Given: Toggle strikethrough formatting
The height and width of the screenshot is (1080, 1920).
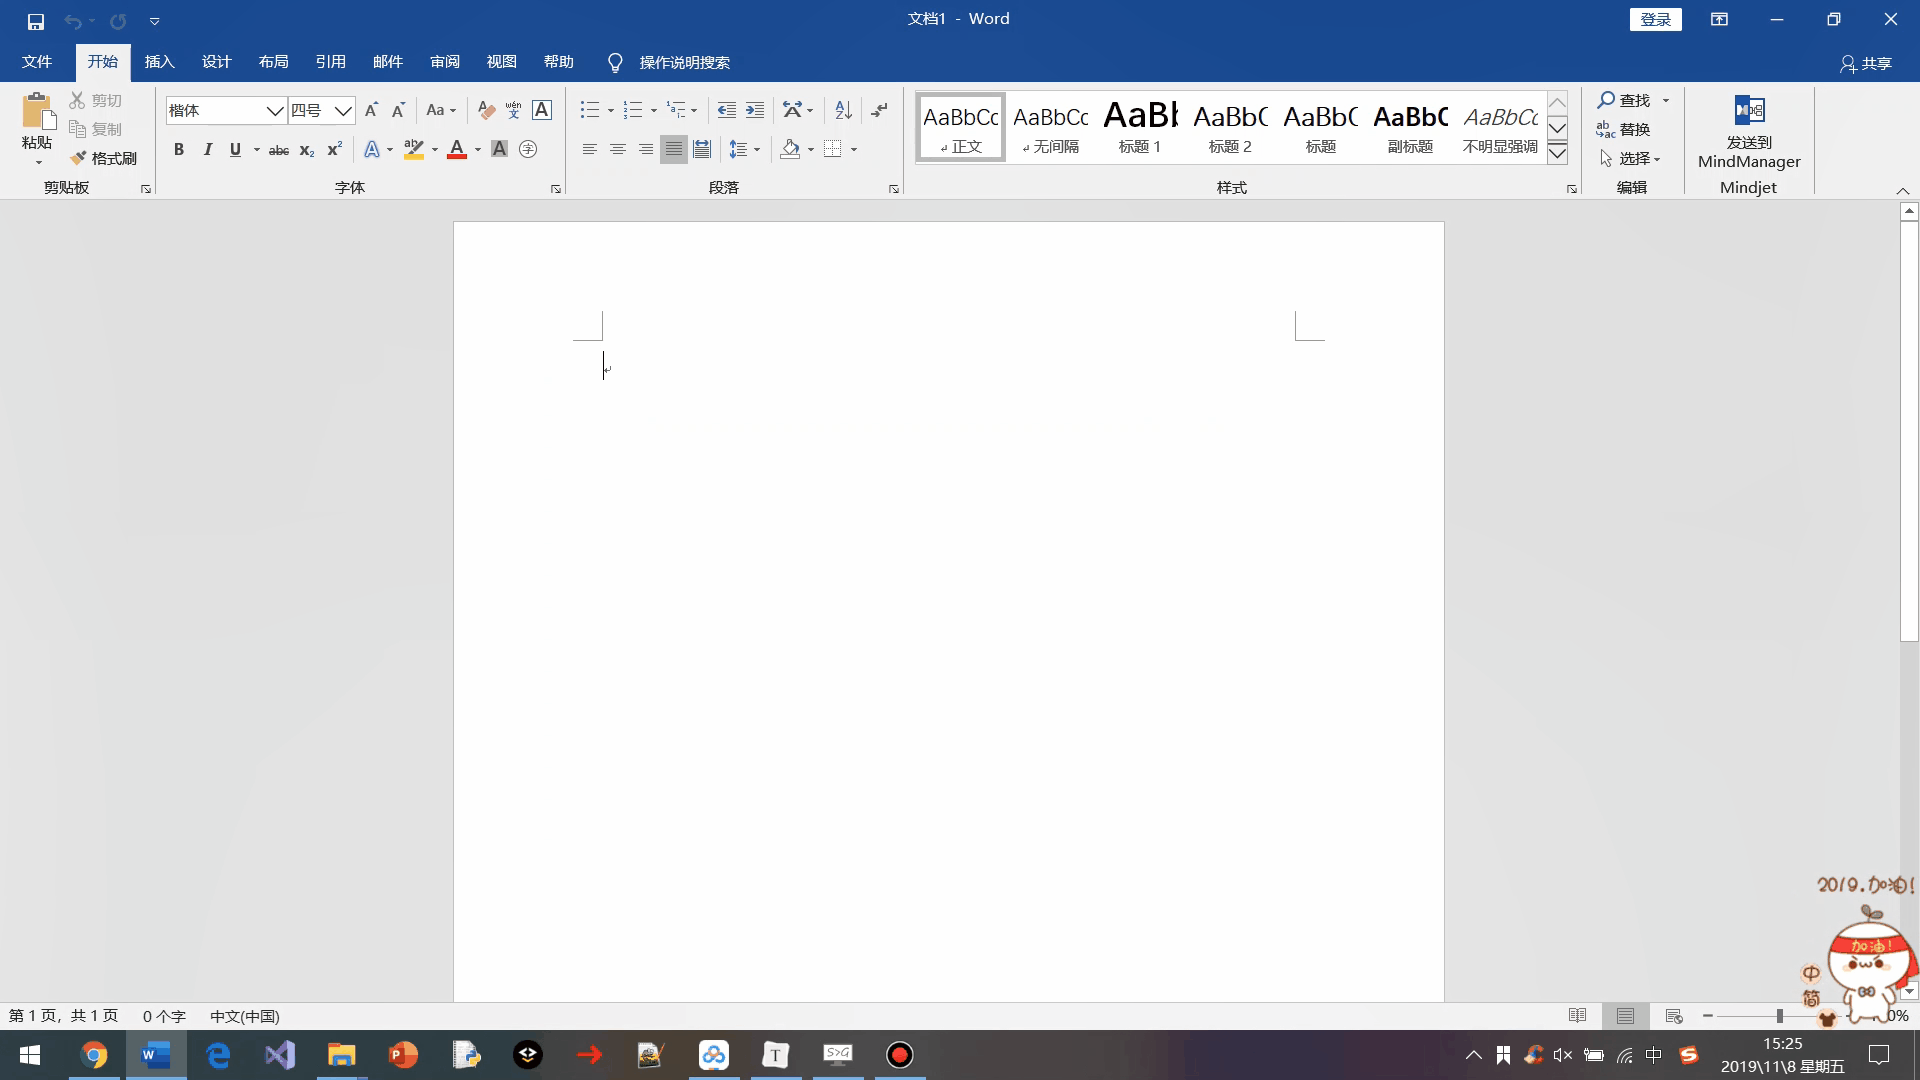Looking at the screenshot, I should tap(279, 150).
